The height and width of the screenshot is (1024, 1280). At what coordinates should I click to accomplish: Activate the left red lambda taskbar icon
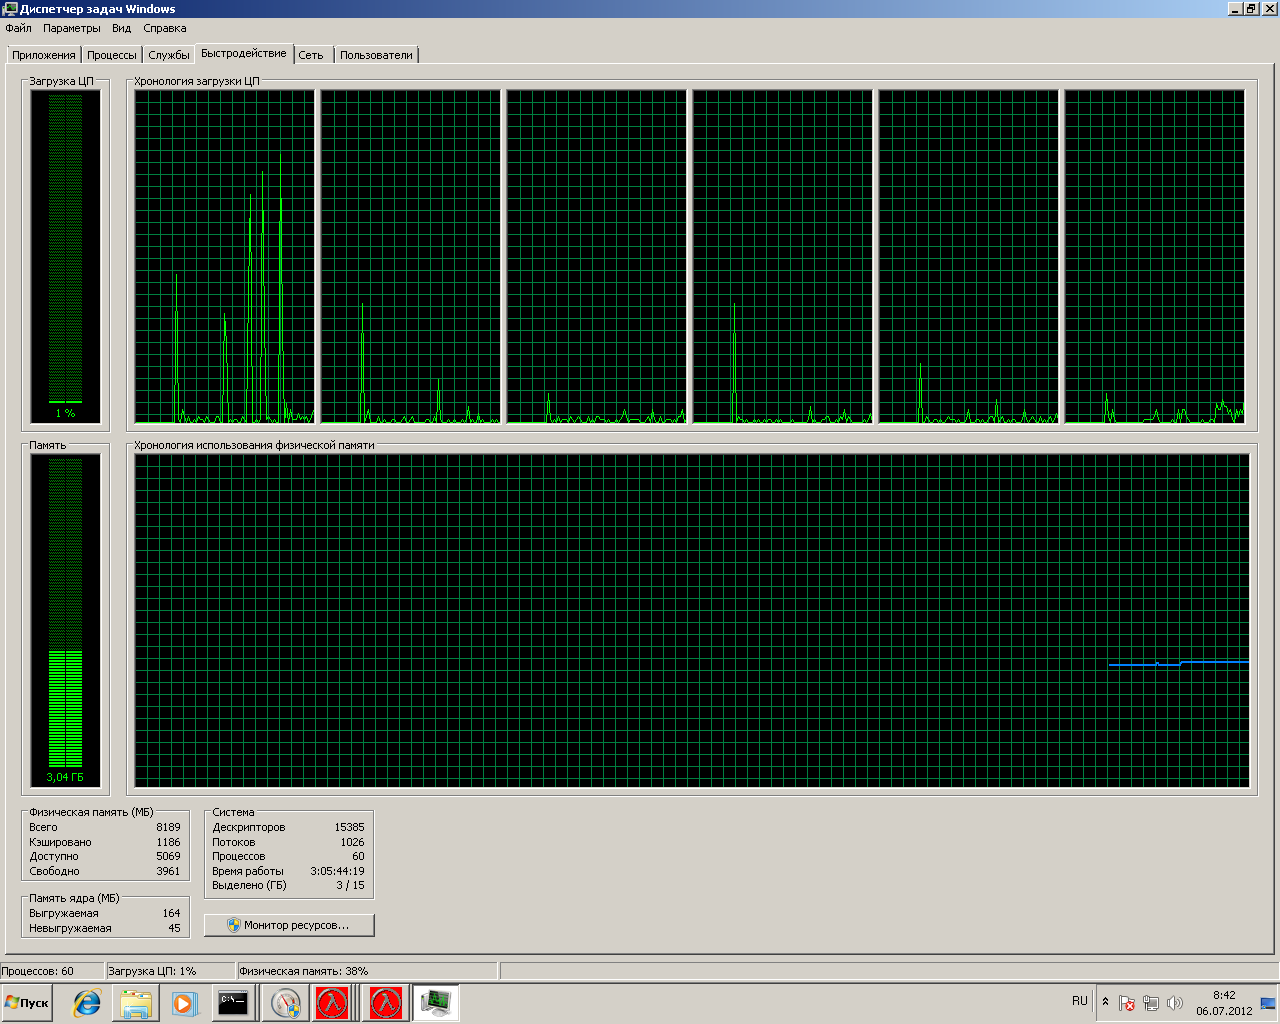[x=333, y=1003]
